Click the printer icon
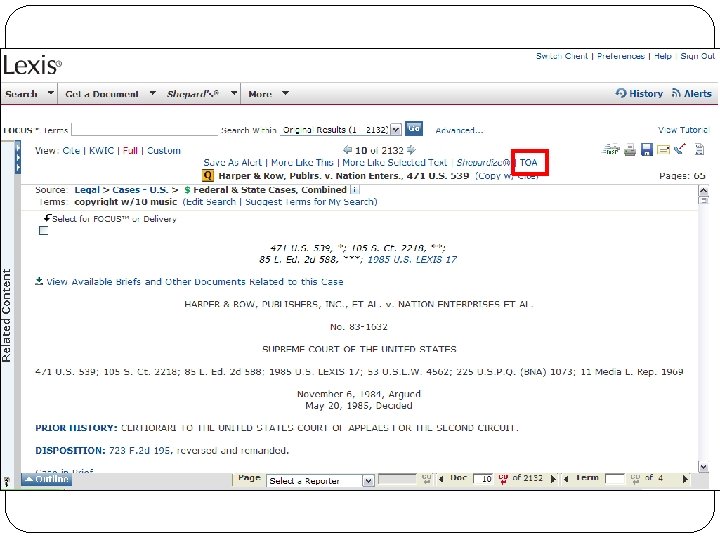This screenshot has width=720, height=540. pyautogui.click(x=630, y=150)
